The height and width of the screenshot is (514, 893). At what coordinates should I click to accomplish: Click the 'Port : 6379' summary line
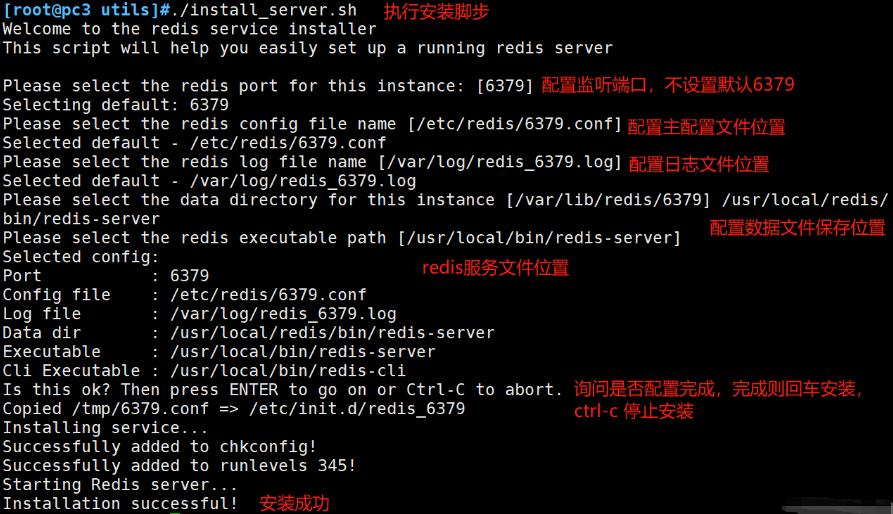point(106,275)
